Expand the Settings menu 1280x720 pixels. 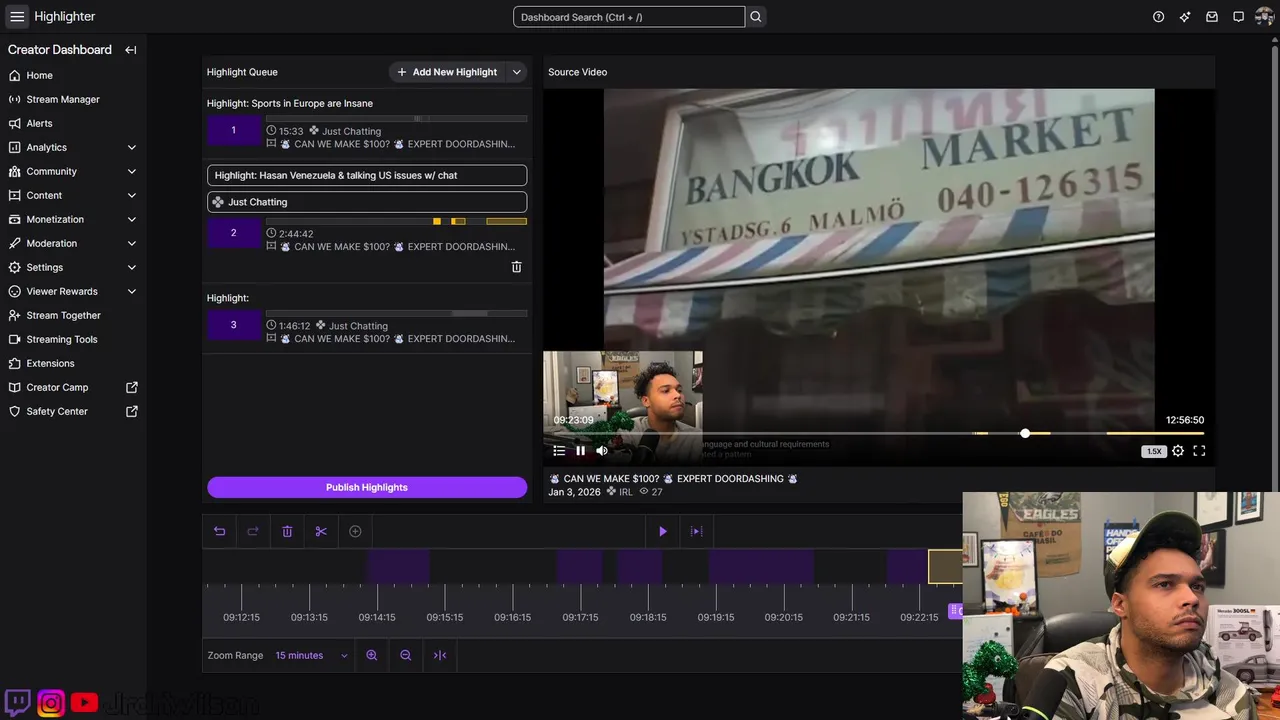pyautogui.click(x=132, y=267)
